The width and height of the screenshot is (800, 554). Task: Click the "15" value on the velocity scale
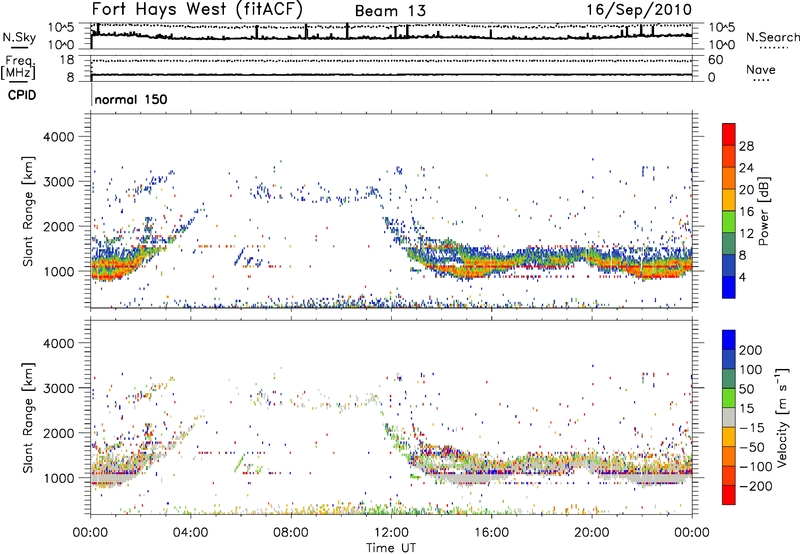[x=747, y=409]
